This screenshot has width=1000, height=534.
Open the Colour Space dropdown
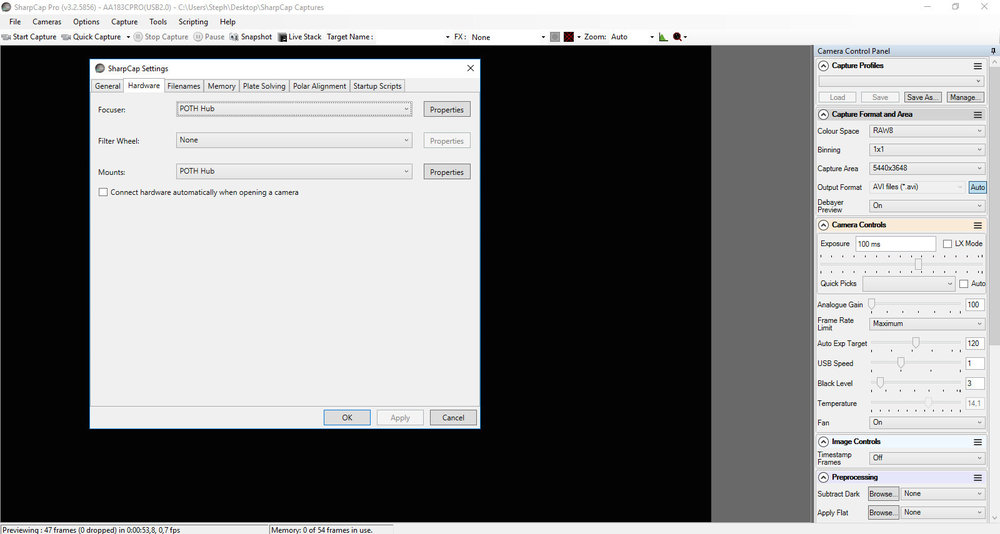[927, 131]
